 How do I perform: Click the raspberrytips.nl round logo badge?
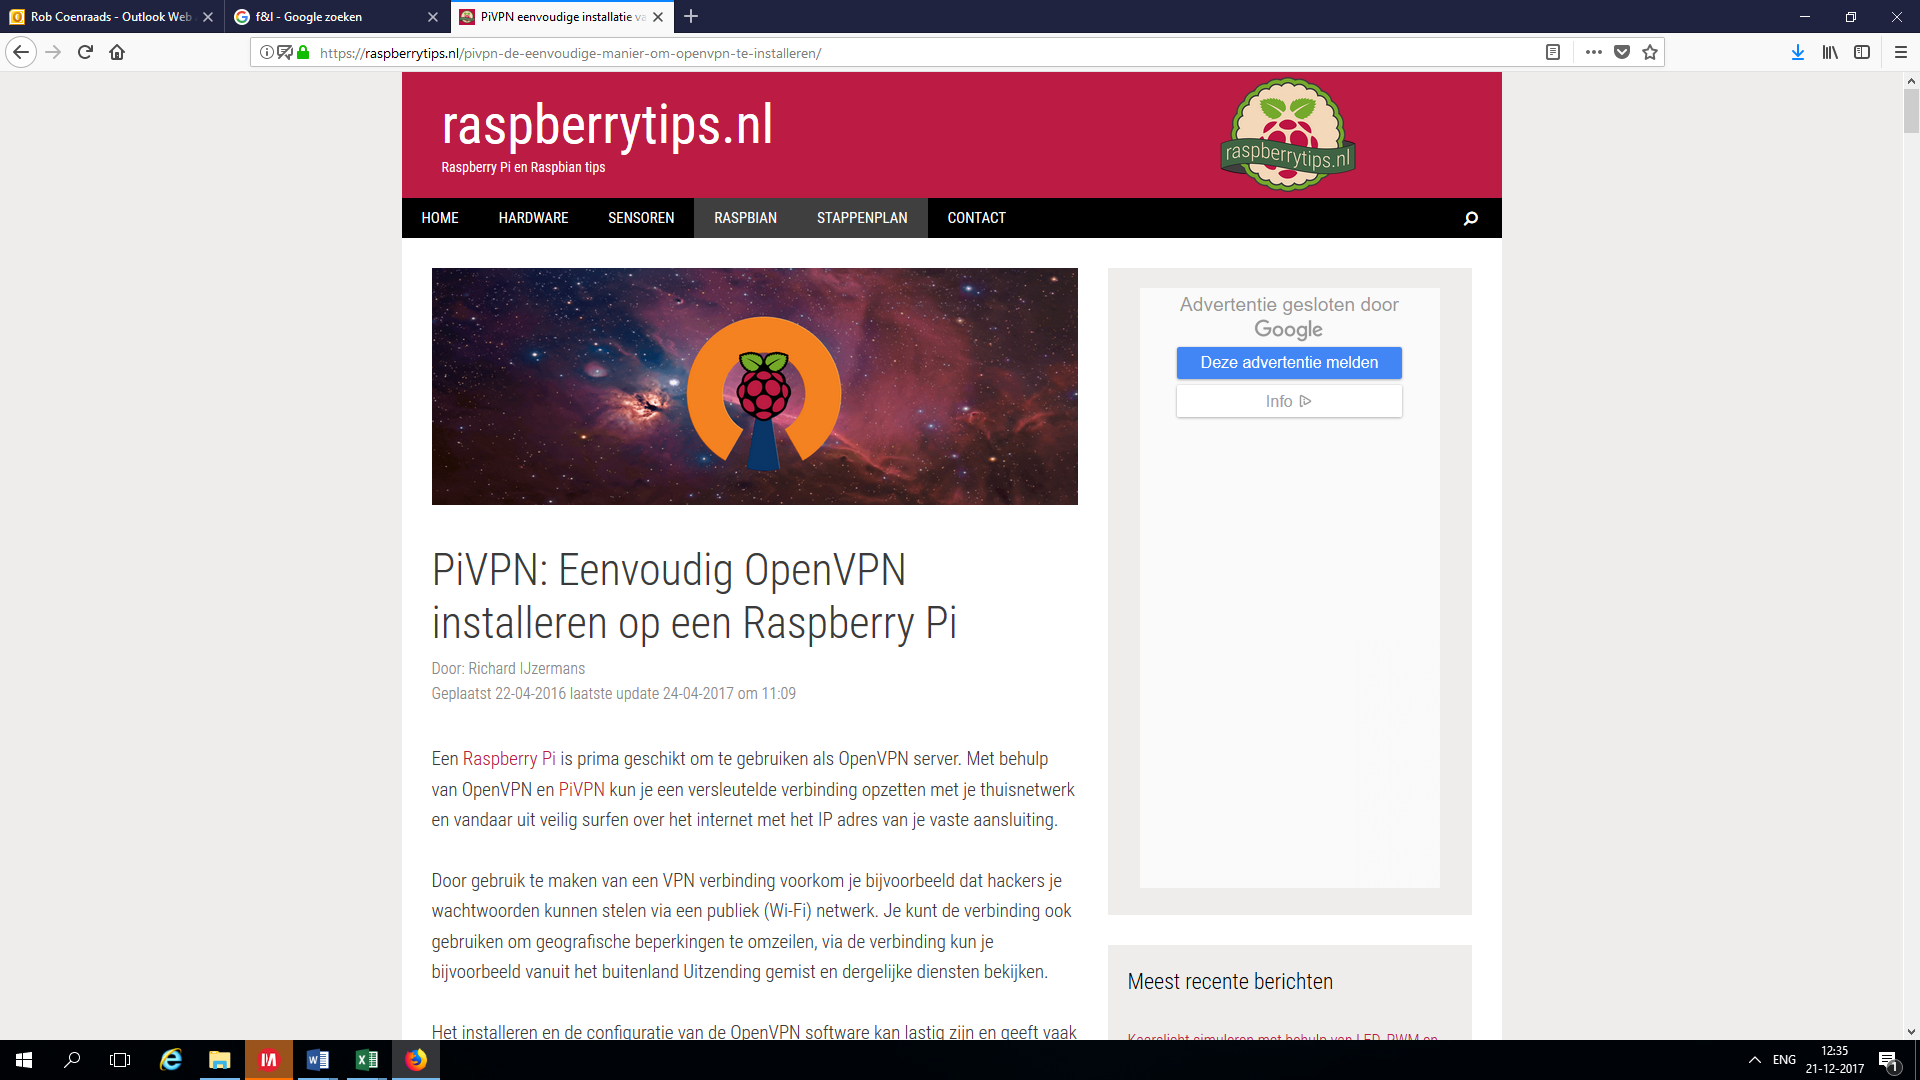tap(1288, 135)
